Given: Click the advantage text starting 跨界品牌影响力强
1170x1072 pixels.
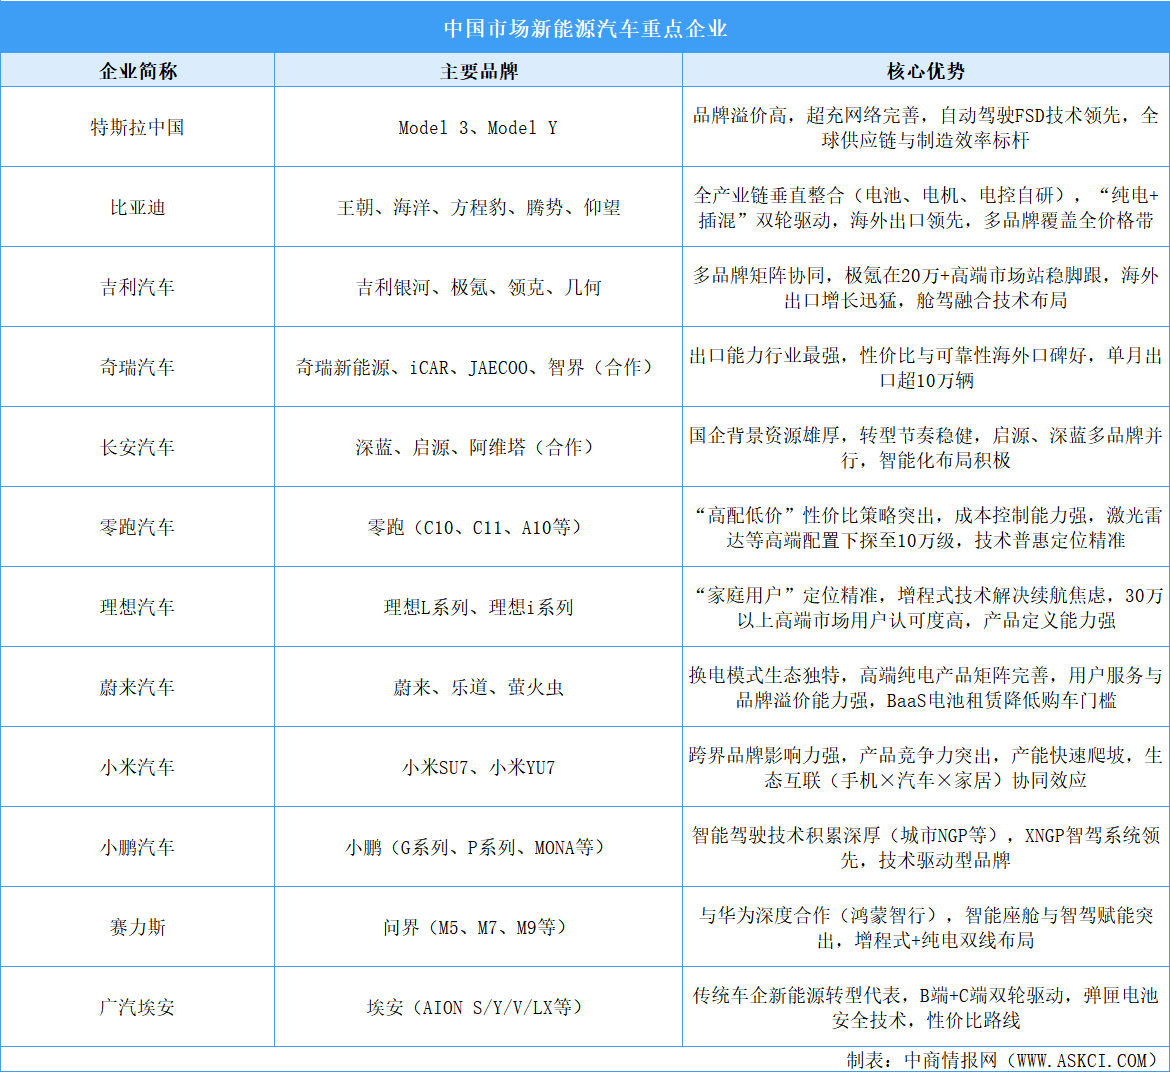Looking at the screenshot, I should (x=925, y=767).
